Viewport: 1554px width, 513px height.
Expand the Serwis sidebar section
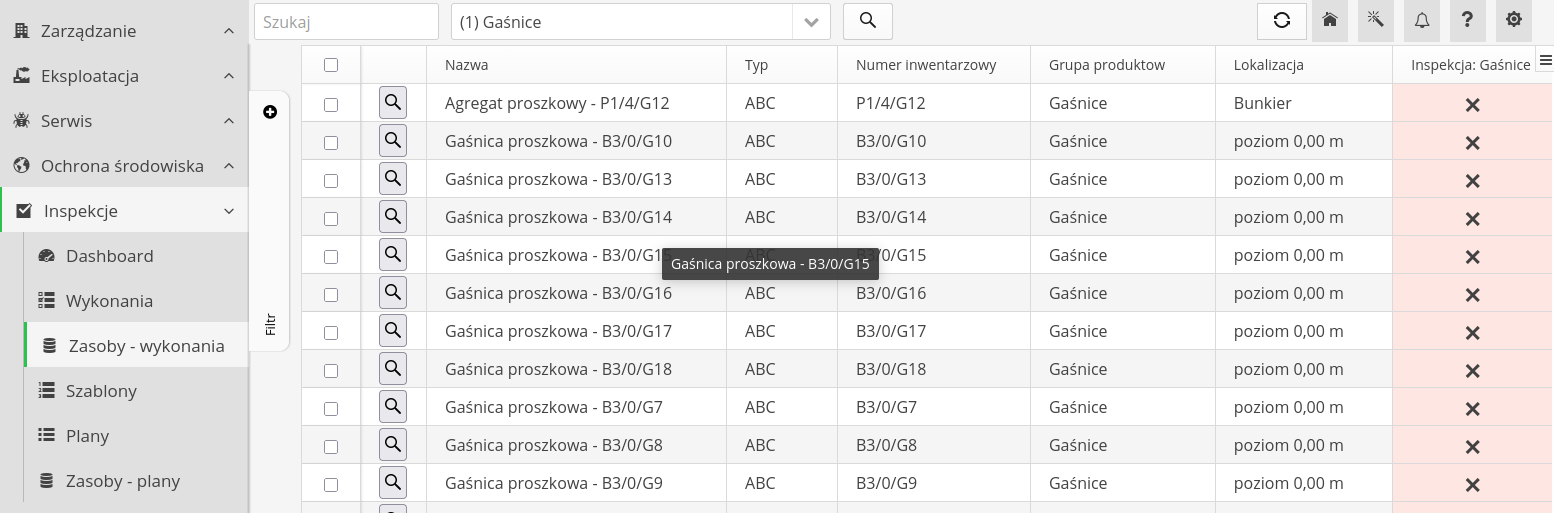124,121
